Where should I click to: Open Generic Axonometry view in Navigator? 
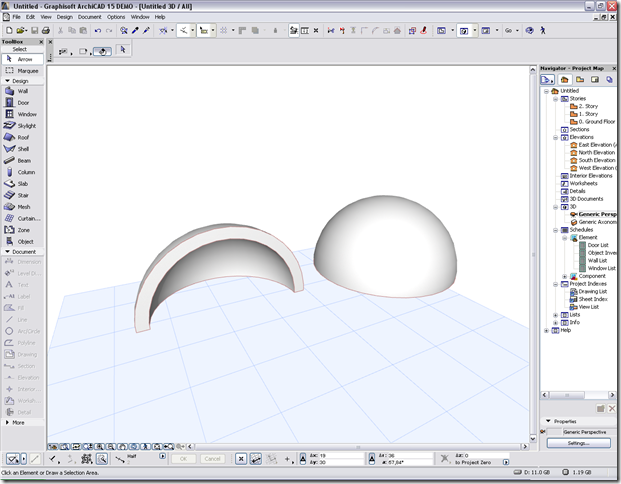(597, 222)
